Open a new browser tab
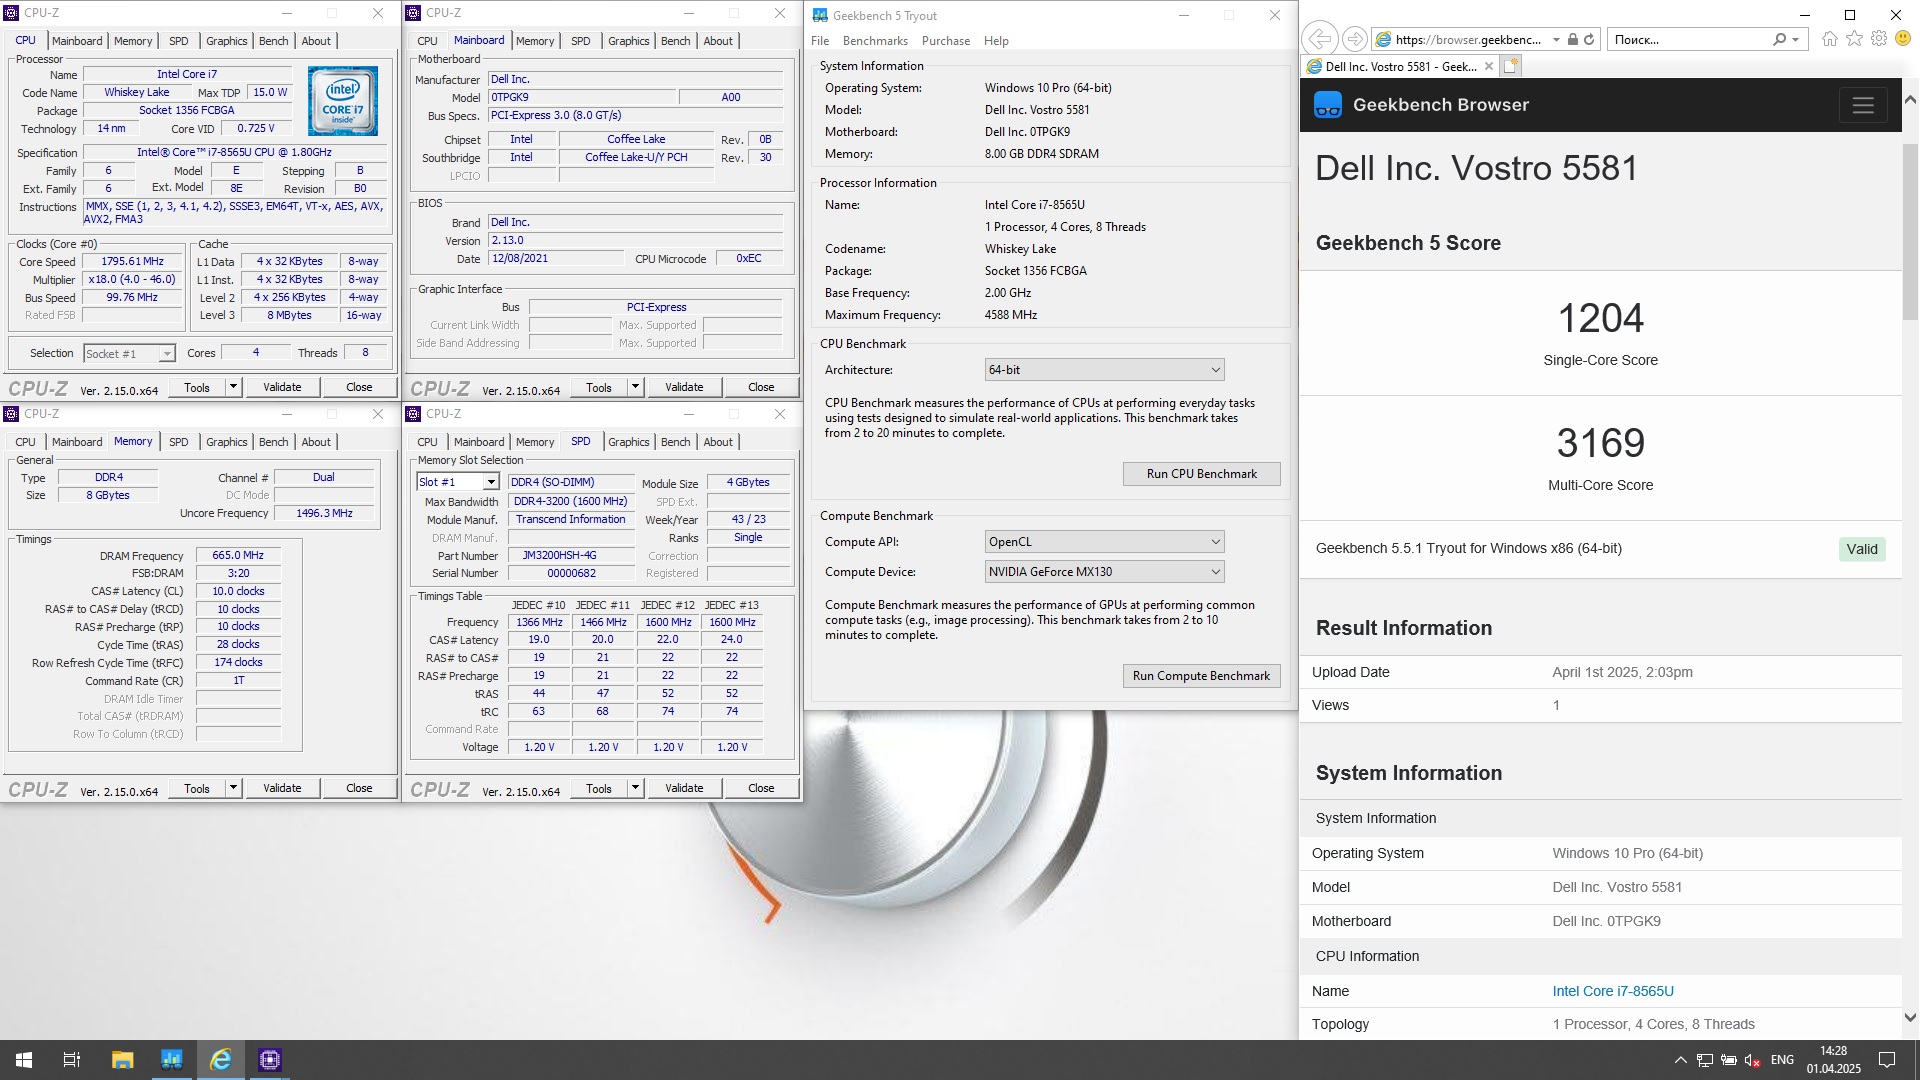Screen dimensions: 1920x1080 (1510, 66)
